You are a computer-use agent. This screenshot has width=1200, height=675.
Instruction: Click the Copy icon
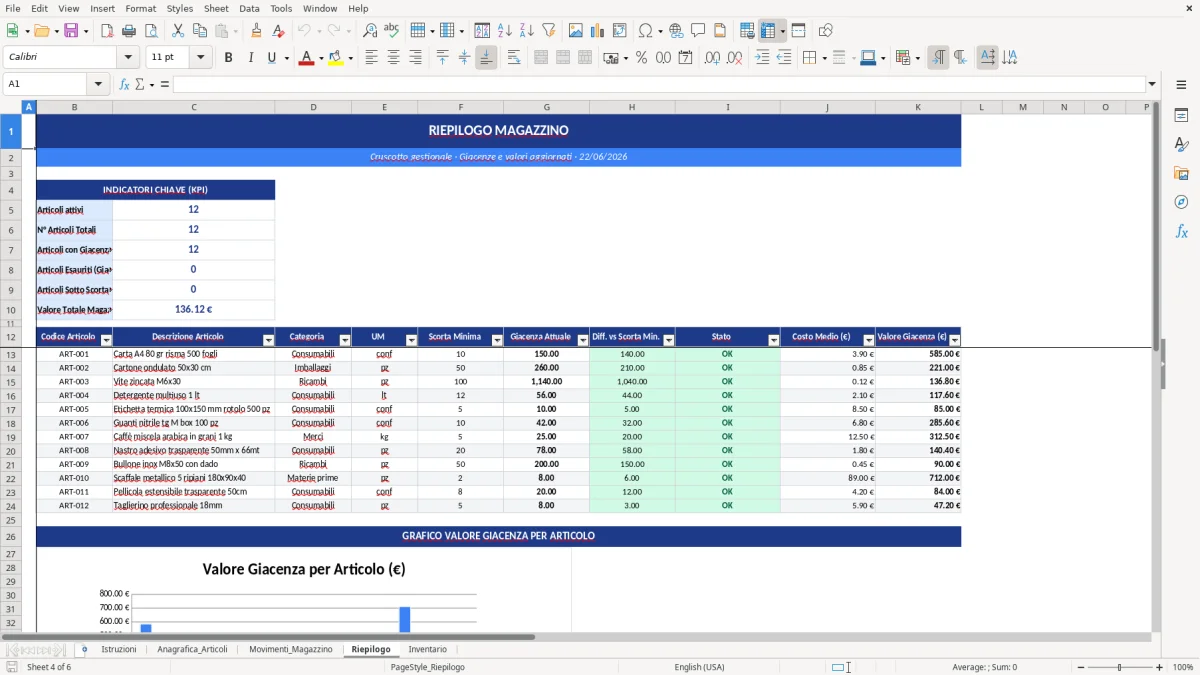click(x=199, y=31)
